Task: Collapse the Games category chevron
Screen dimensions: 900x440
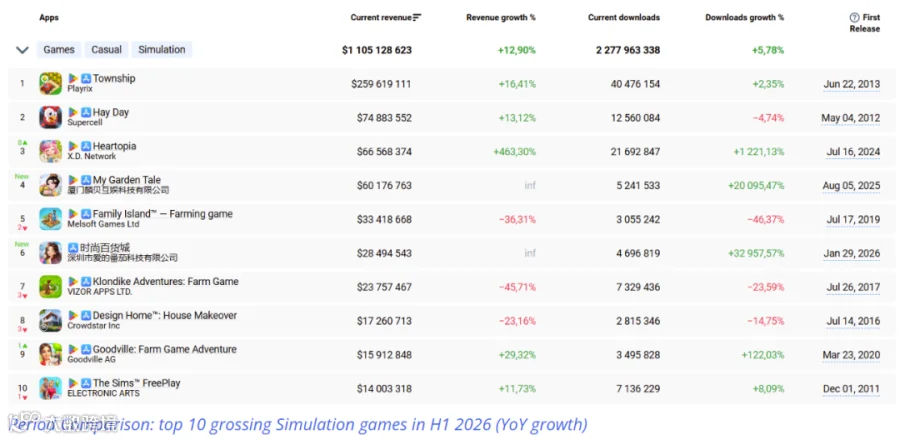Action: (22, 50)
